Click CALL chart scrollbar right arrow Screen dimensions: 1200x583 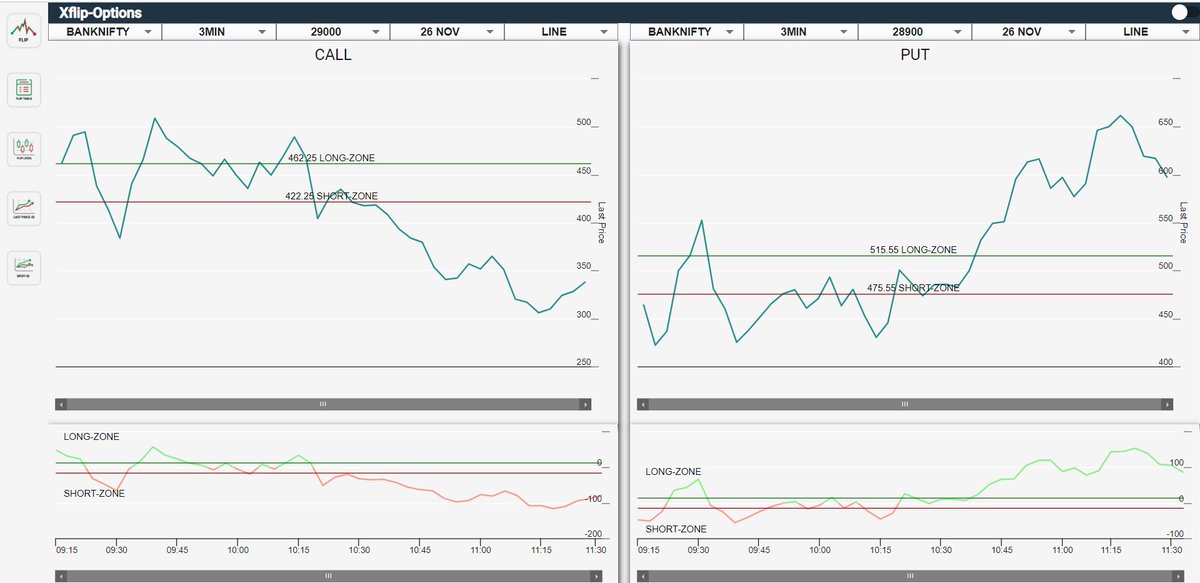point(585,405)
